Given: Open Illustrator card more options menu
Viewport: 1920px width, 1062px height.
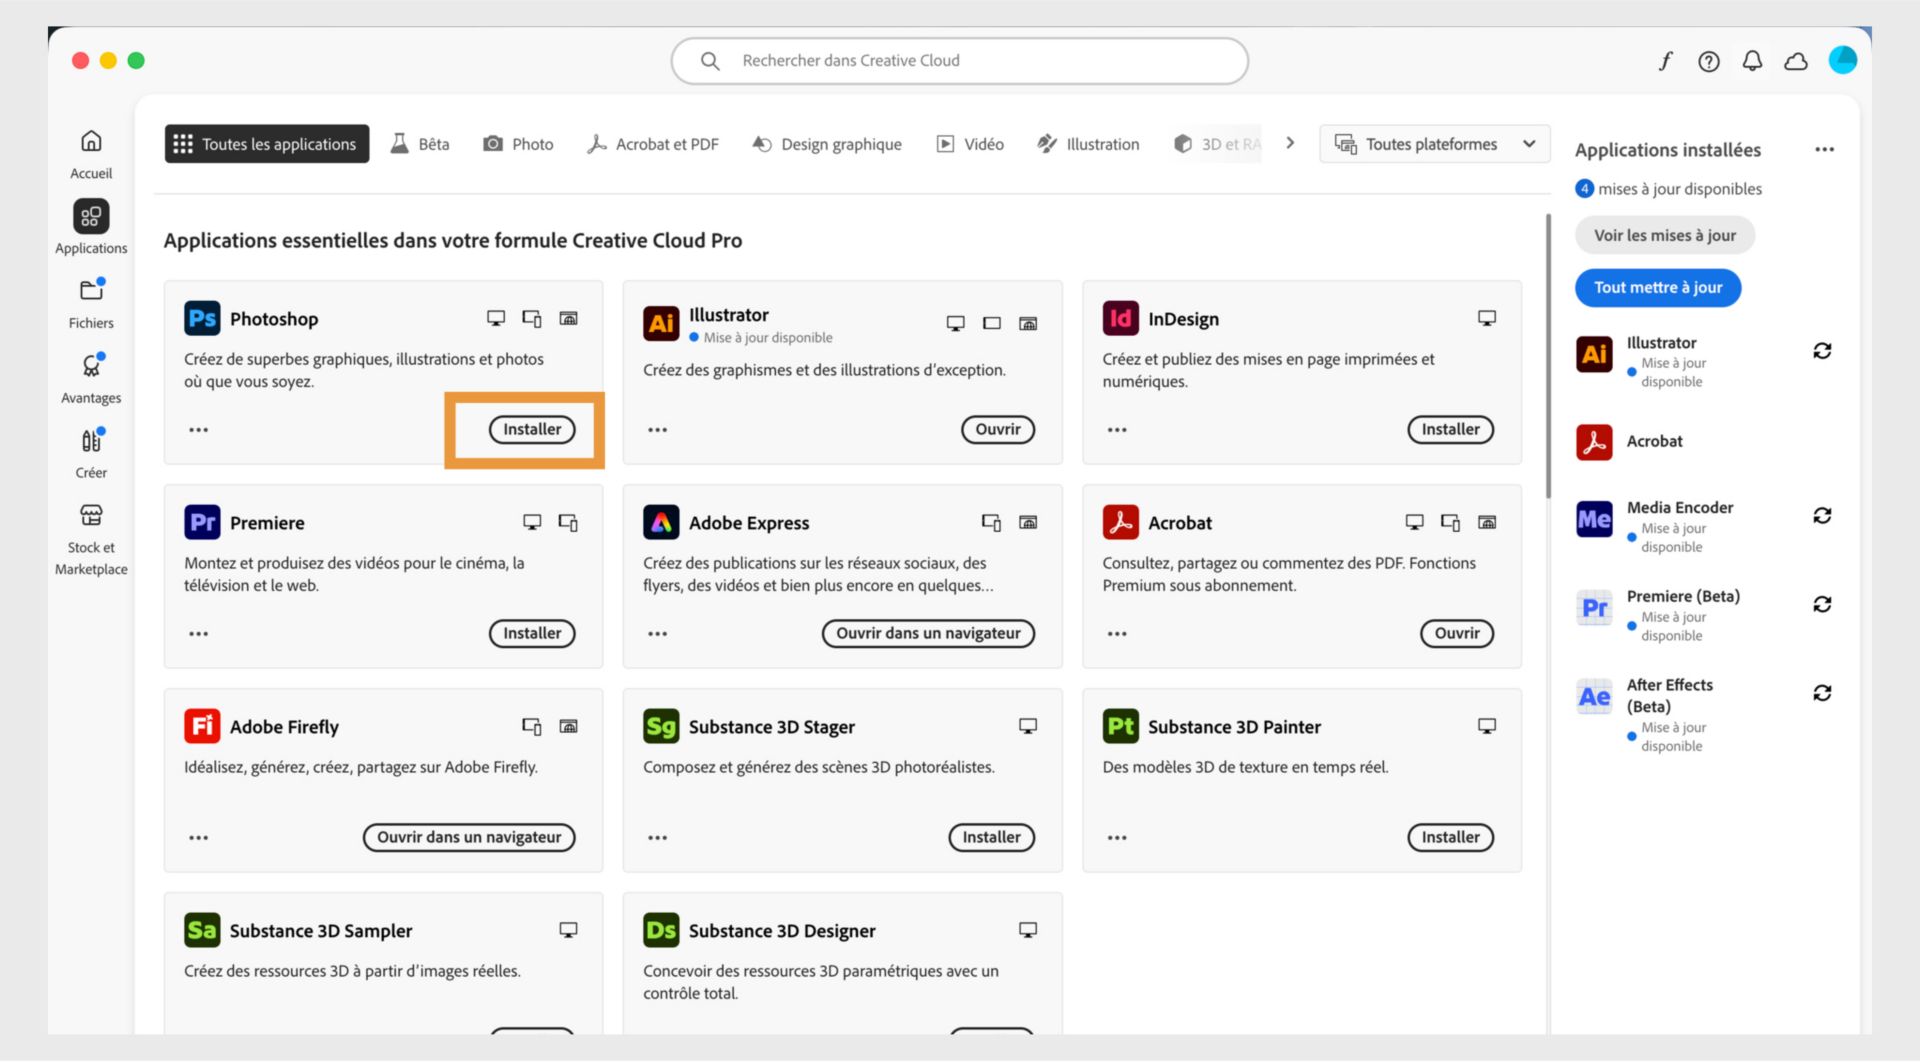Looking at the screenshot, I should pyautogui.click(x=657, y=430).
